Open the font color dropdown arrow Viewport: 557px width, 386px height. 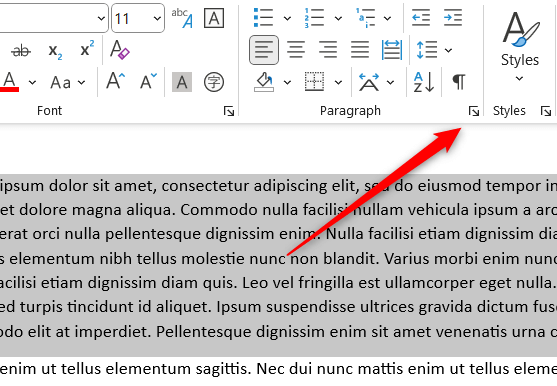click(32, 83)
